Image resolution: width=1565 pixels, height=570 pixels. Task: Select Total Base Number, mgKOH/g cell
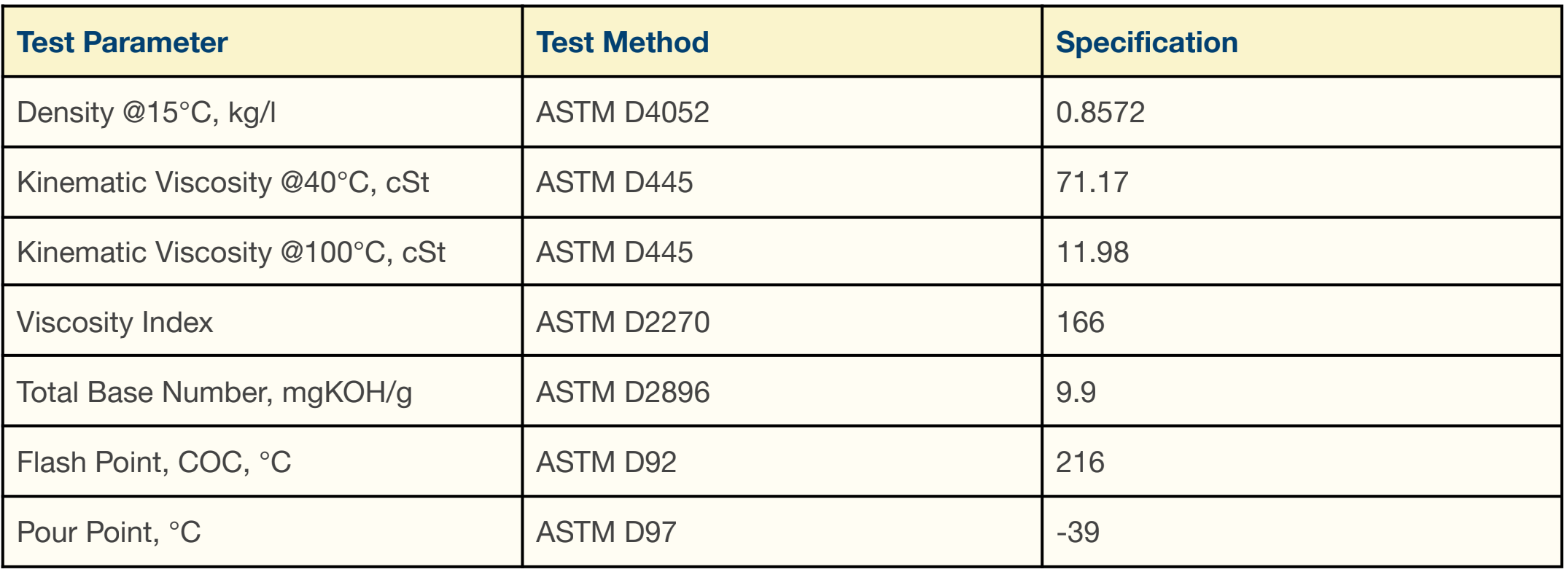[x=262, y=392]
